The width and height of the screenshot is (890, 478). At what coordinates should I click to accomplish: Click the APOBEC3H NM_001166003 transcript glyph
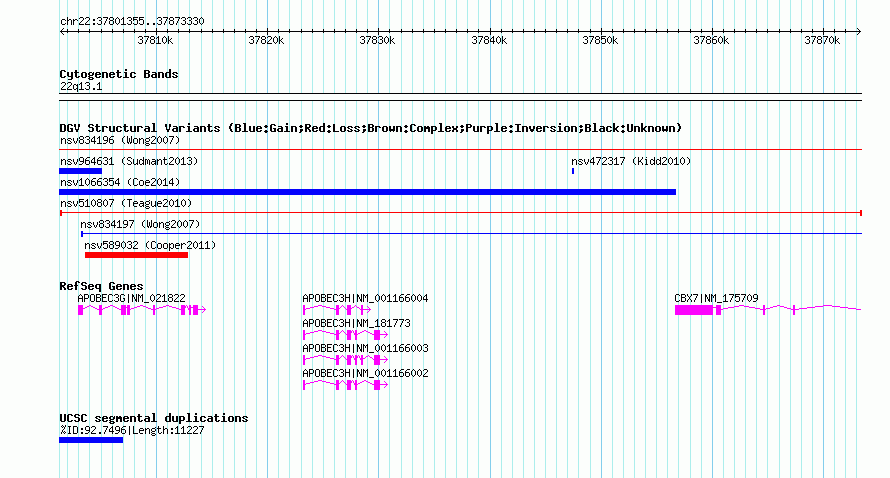pyautogui.click(x=345, y=360)
